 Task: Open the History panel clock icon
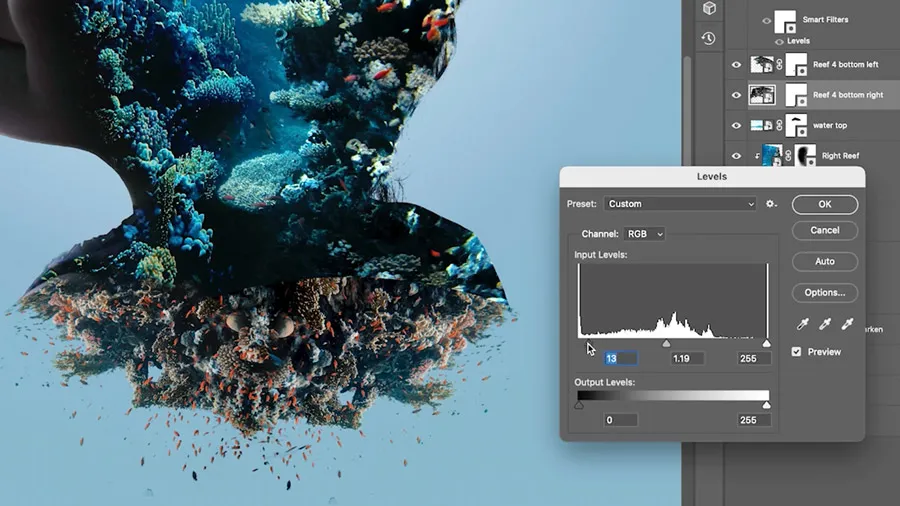(x=708, y=38)
